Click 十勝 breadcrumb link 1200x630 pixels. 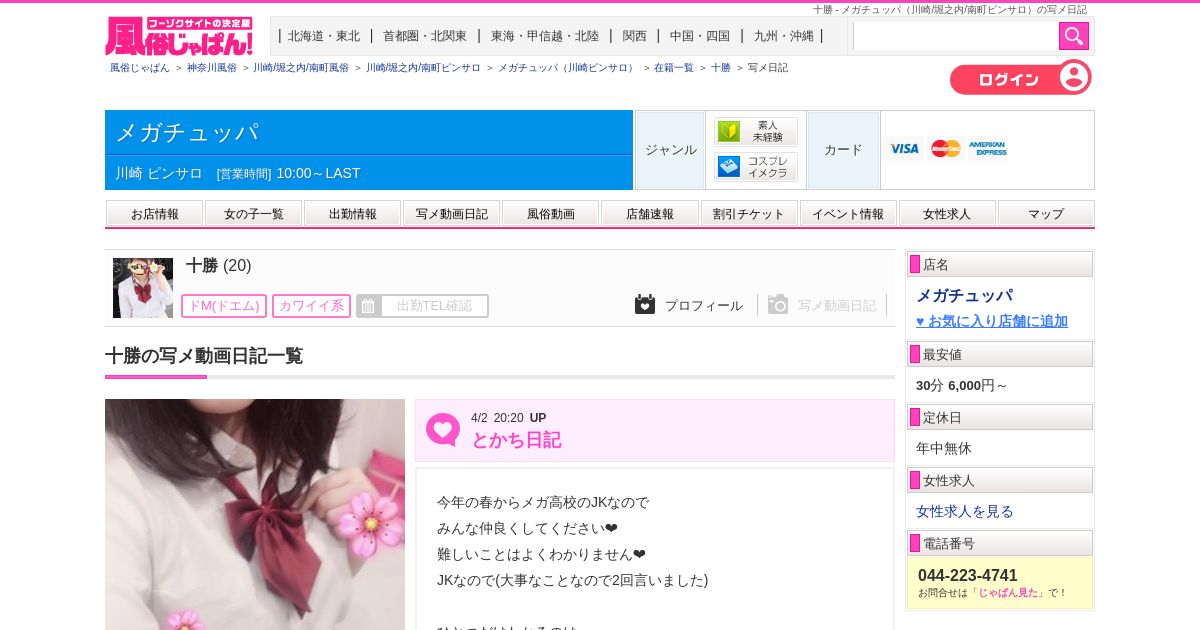point(721,68)
